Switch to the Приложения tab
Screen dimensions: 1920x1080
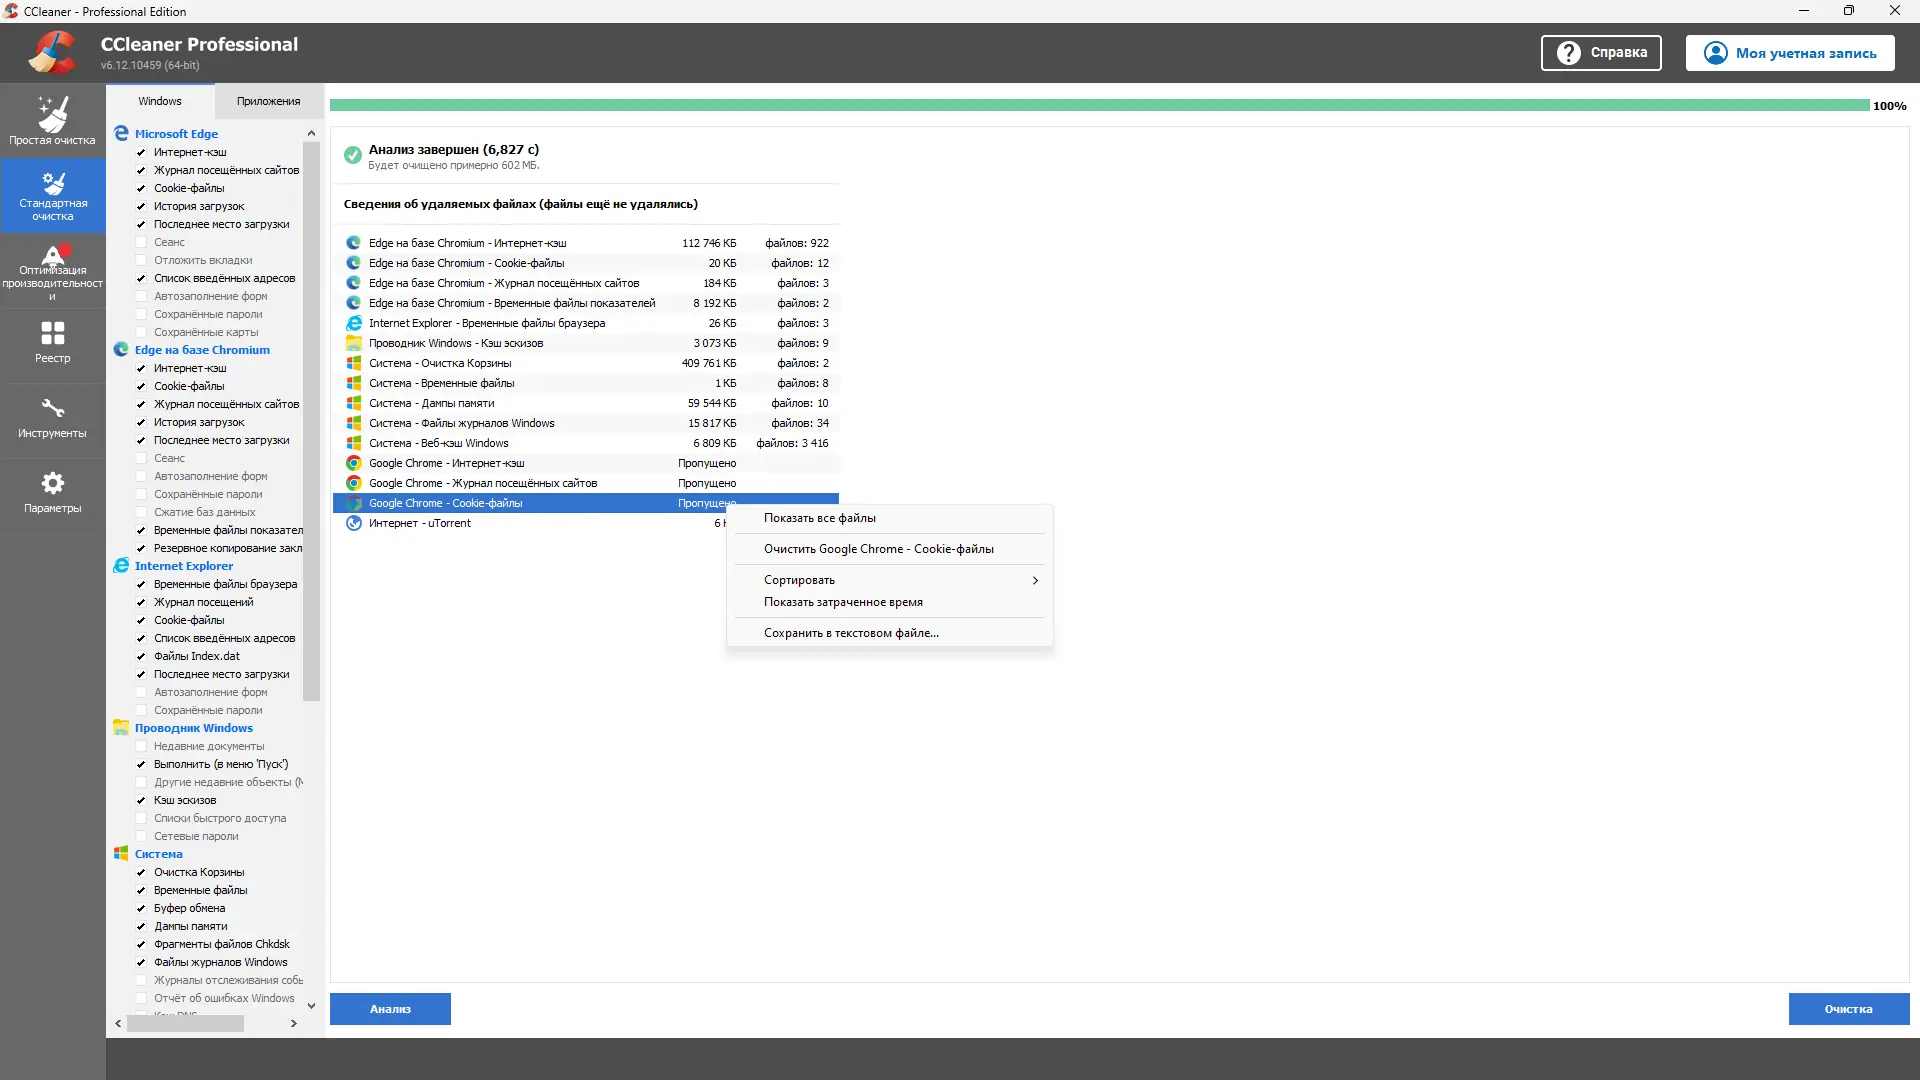coord(268,101)
